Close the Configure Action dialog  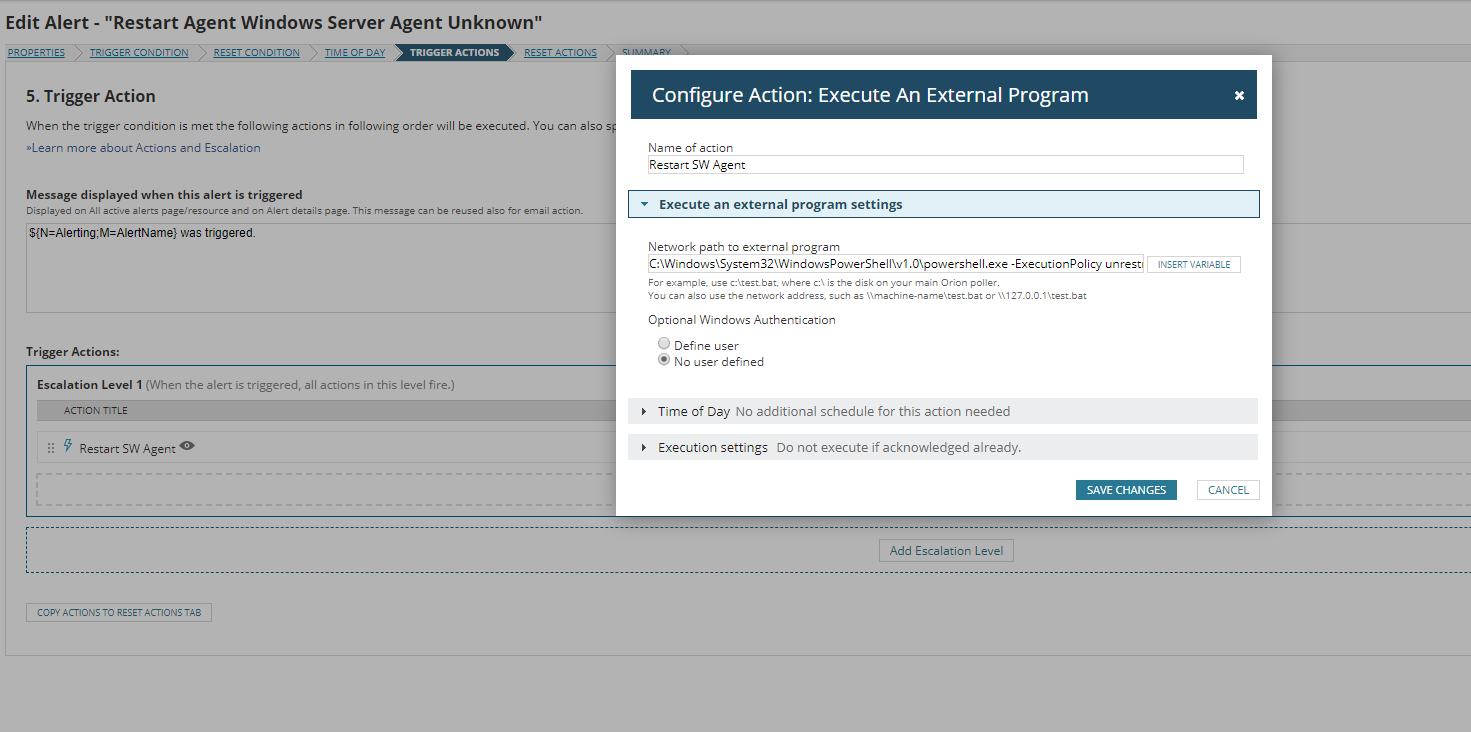coord(1239,95)
